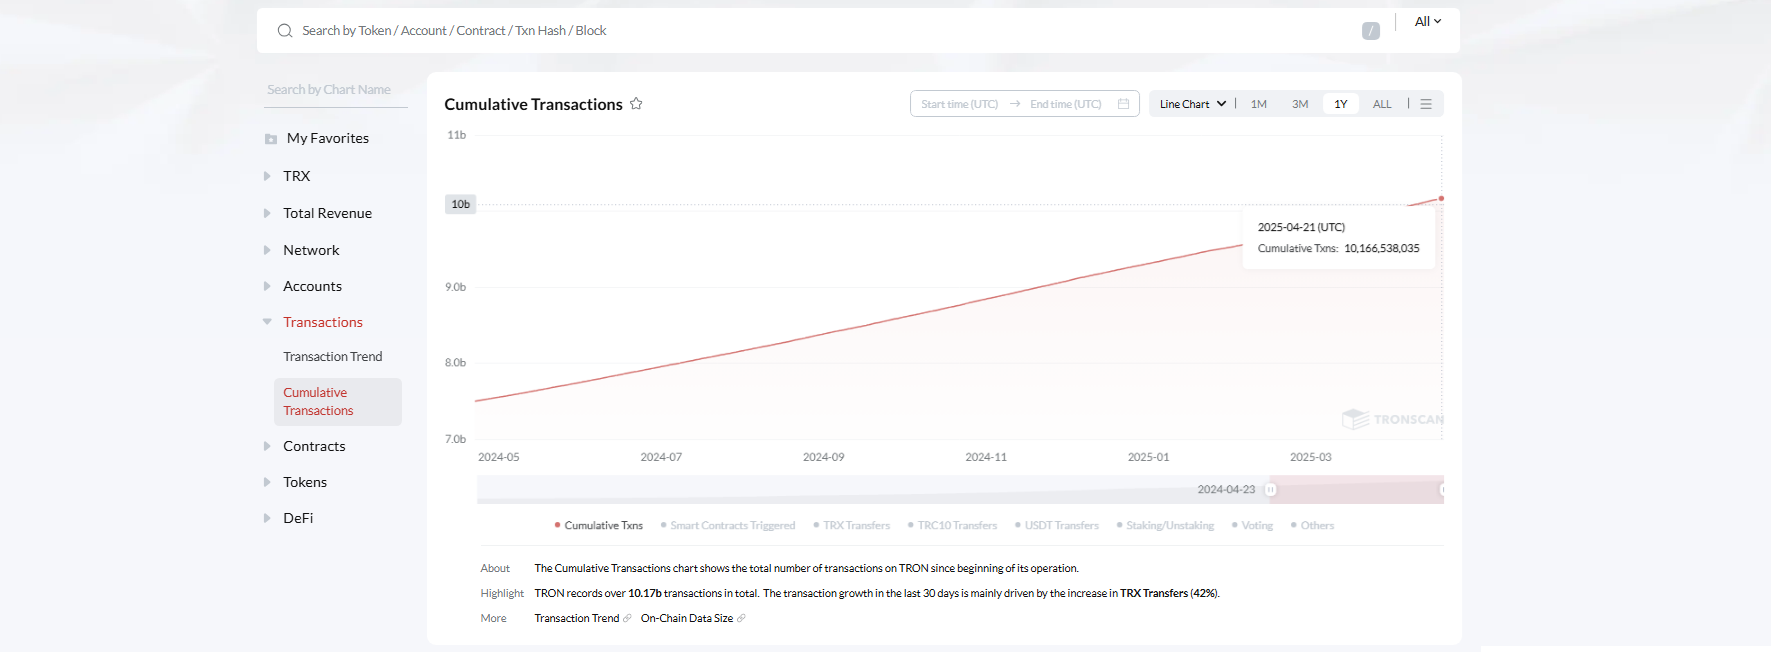Focus the main token search field
The width and height of the screenshot is (1771, 652).
(x=820, y=31)
